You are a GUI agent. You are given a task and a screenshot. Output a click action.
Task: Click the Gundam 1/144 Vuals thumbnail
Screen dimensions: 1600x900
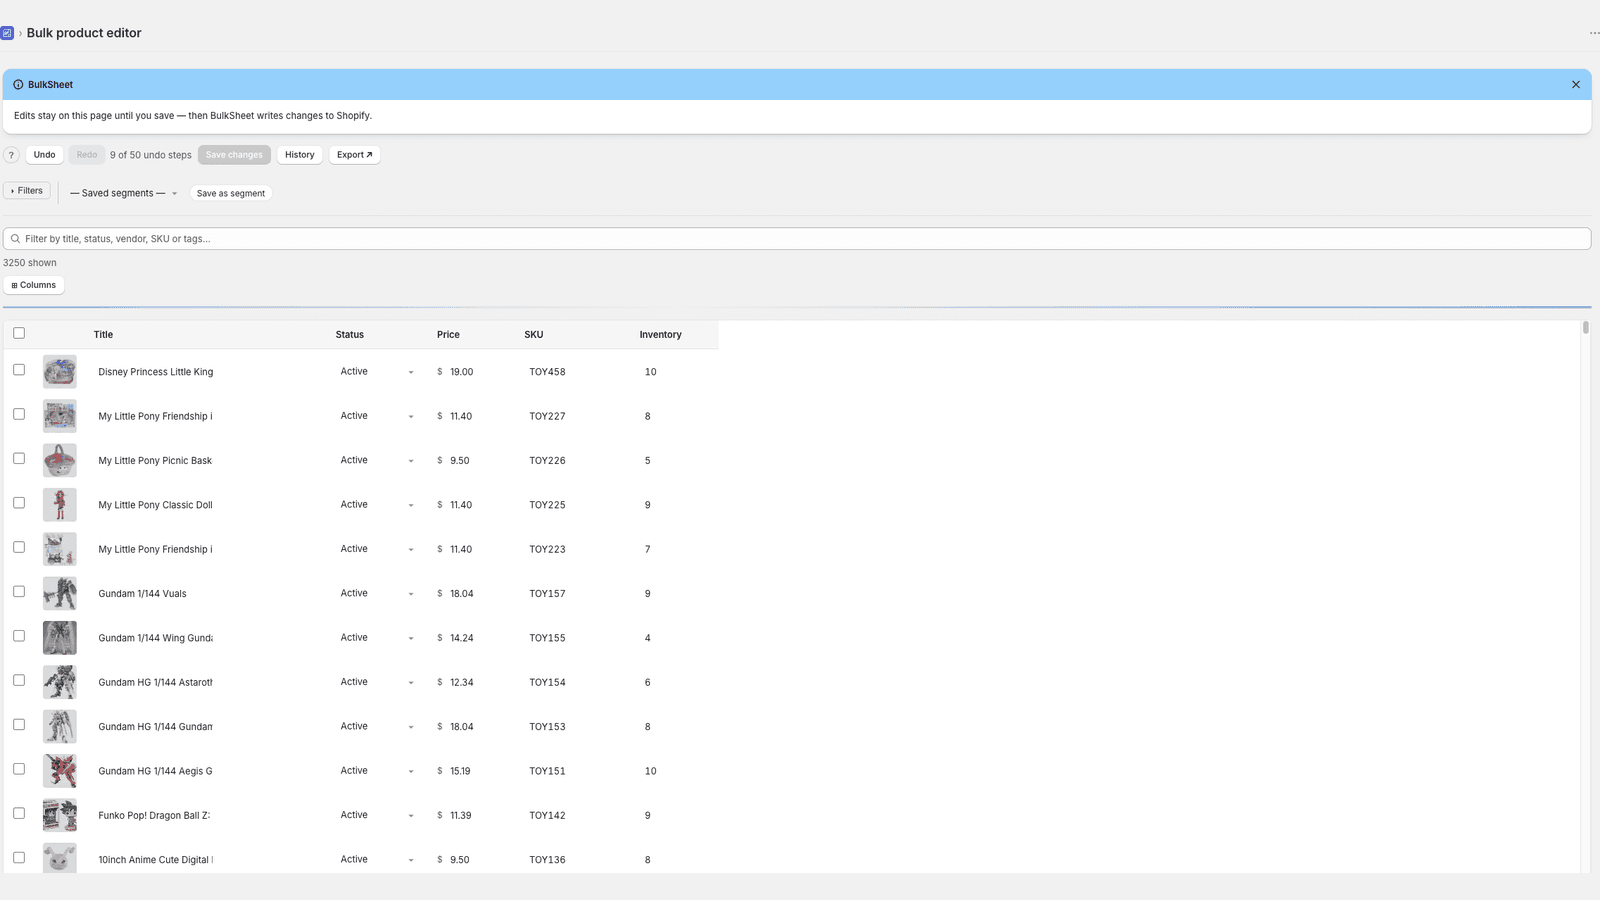click(x=60, y=593)
